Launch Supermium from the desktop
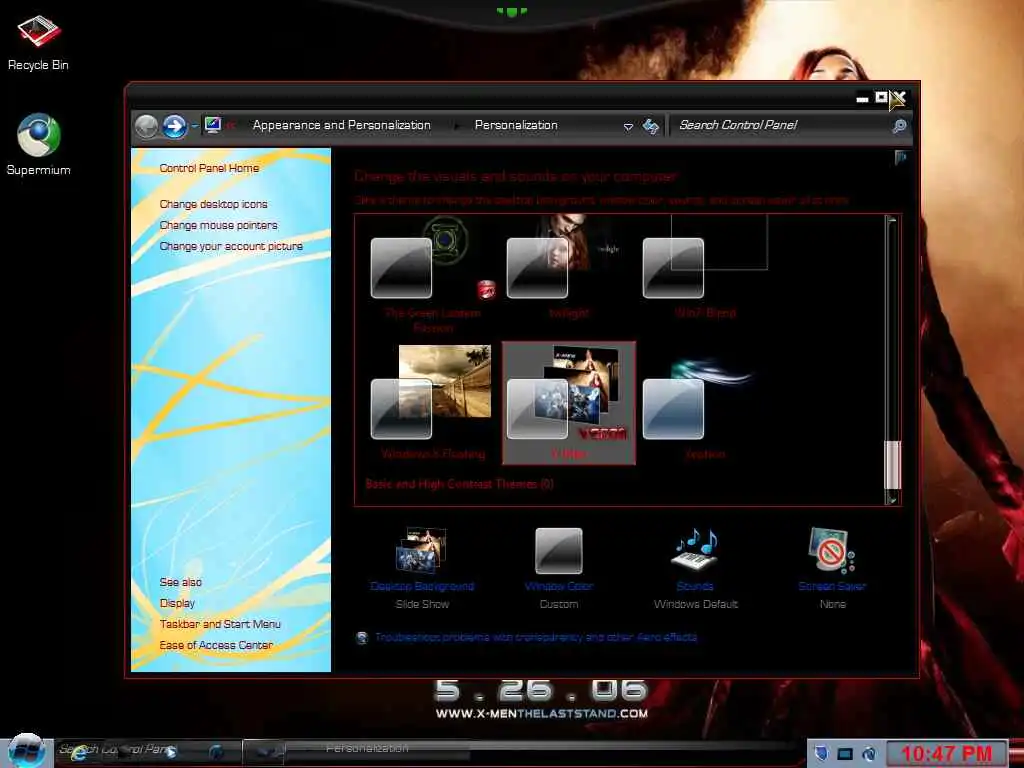Viewport: 1024px width, 768px height. pyautogui.click(x=38, y=144)
